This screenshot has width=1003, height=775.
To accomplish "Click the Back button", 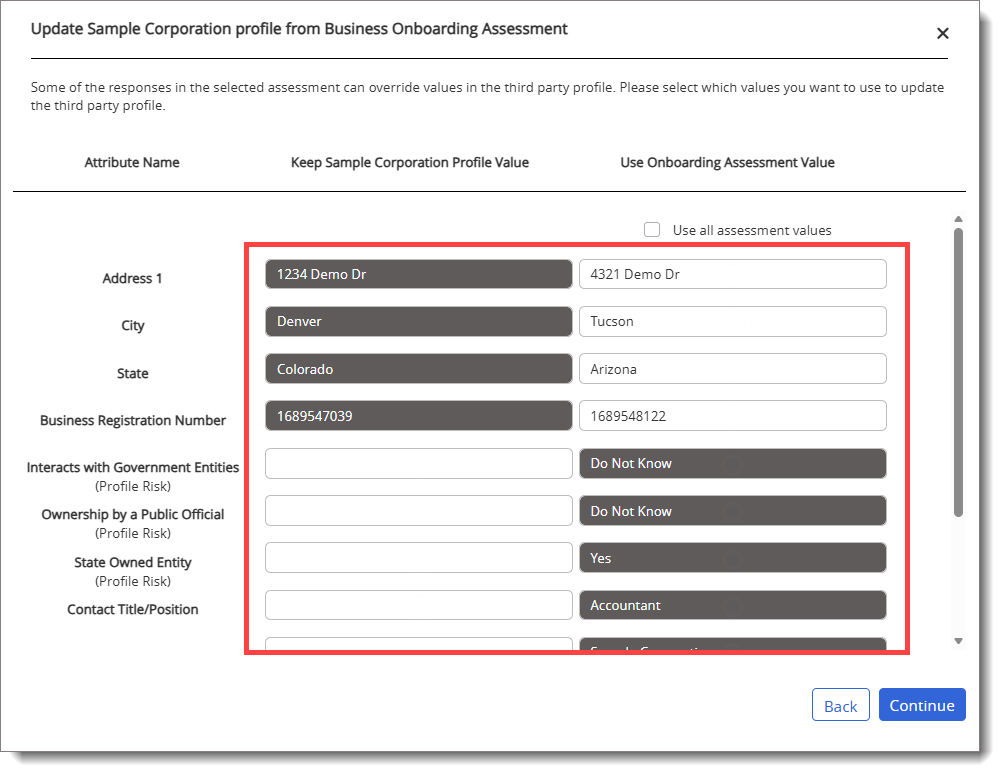I will click(x=840, y=706).
